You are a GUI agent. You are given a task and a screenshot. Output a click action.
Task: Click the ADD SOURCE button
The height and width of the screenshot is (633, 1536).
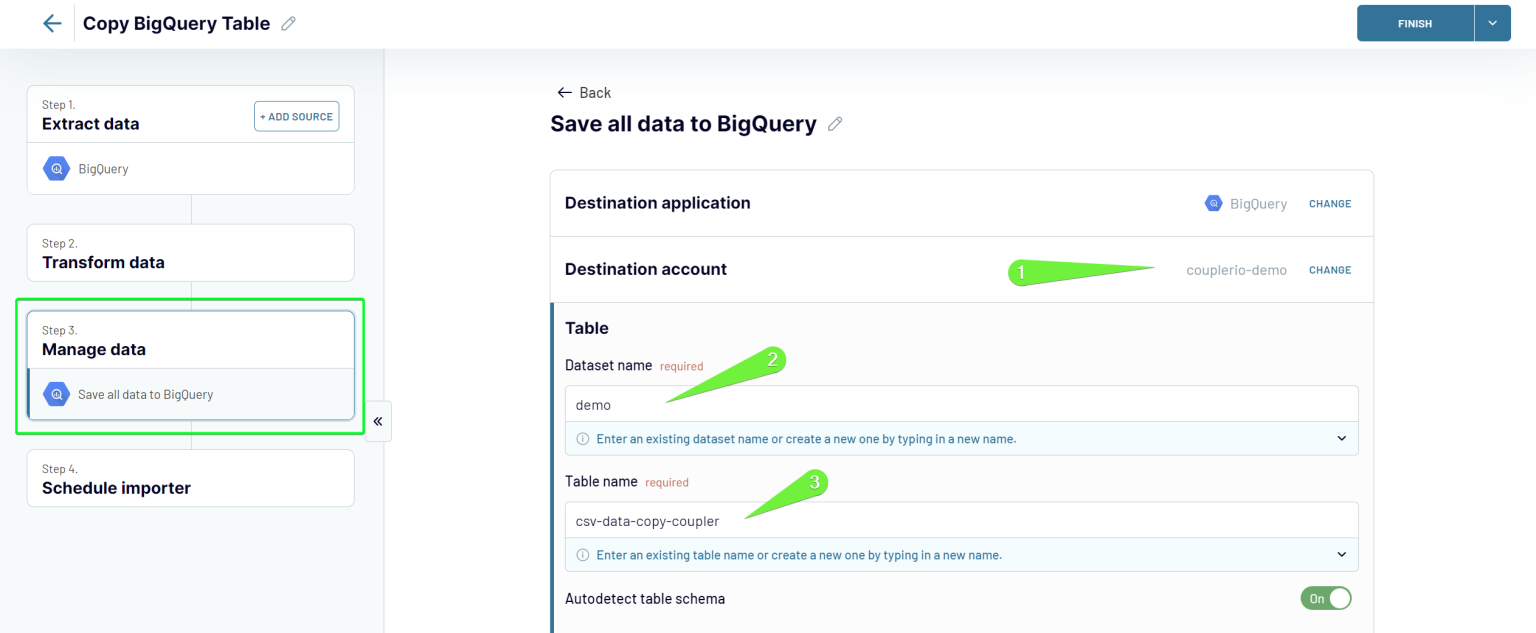coord(296,116)
